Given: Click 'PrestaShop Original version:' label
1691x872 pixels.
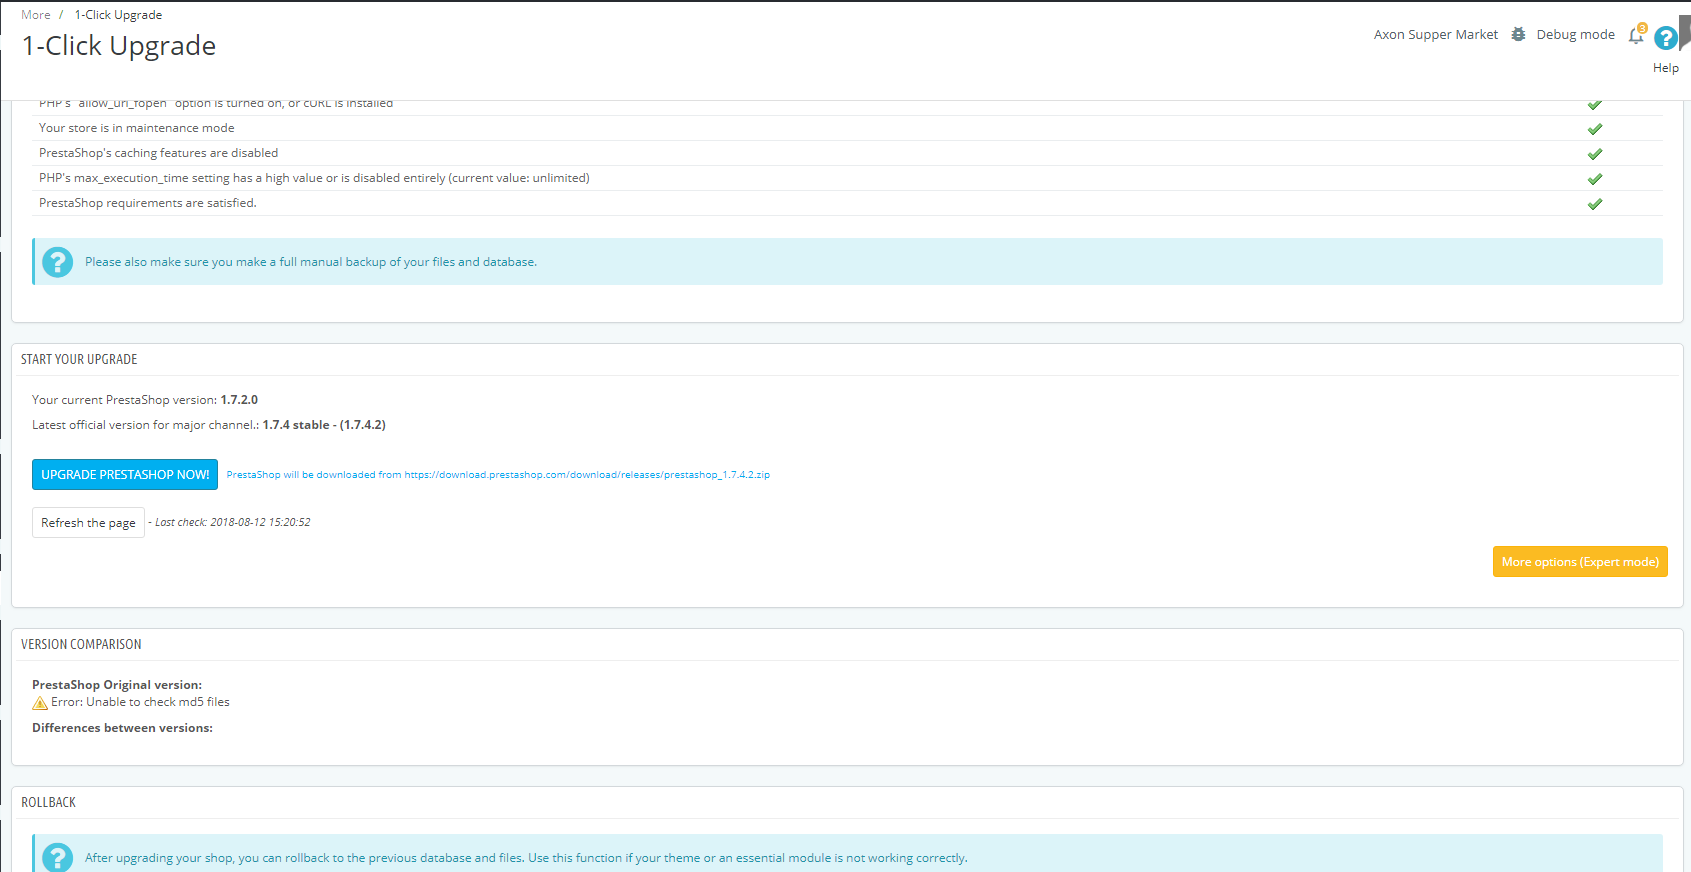Looking at the screenshot, I should tap(117, 685).
